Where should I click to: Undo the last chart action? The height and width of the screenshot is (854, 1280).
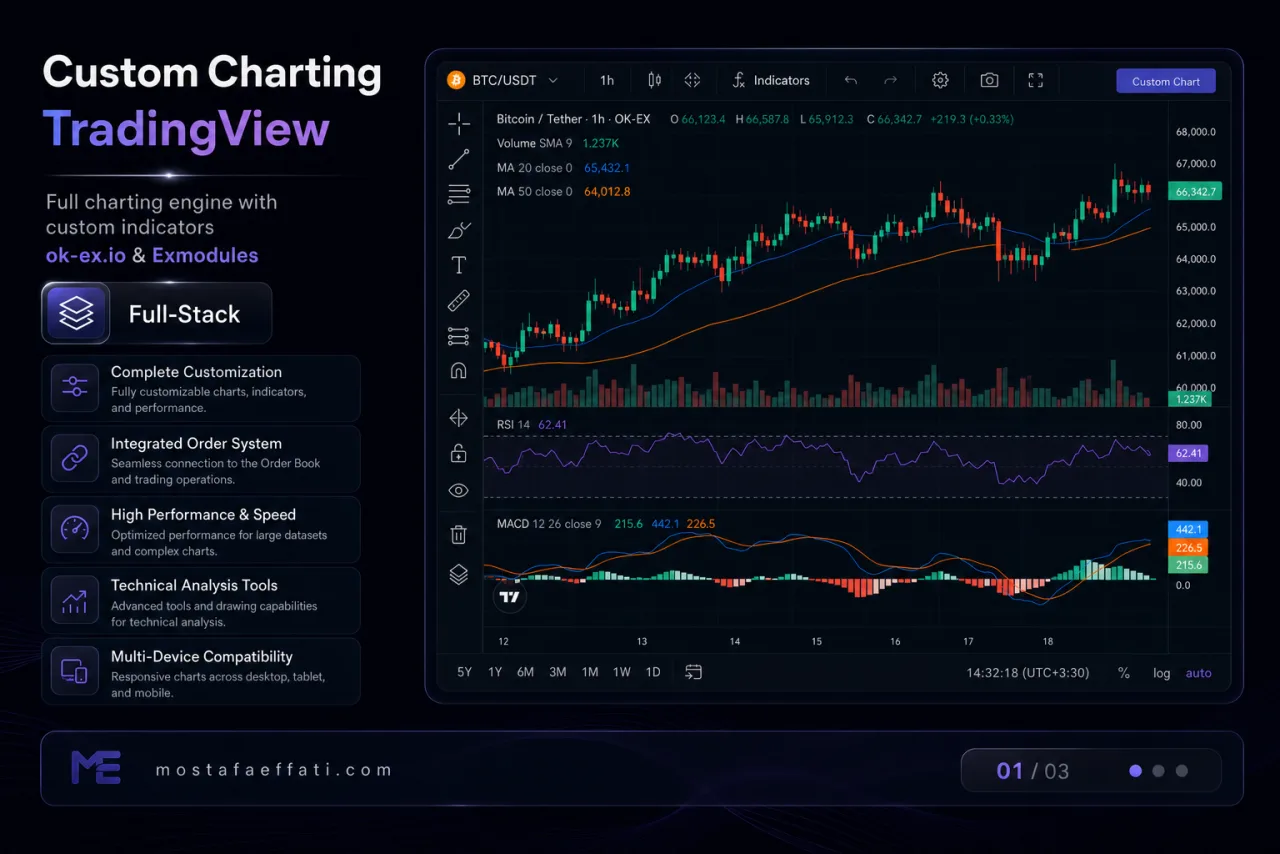(851, 80)
